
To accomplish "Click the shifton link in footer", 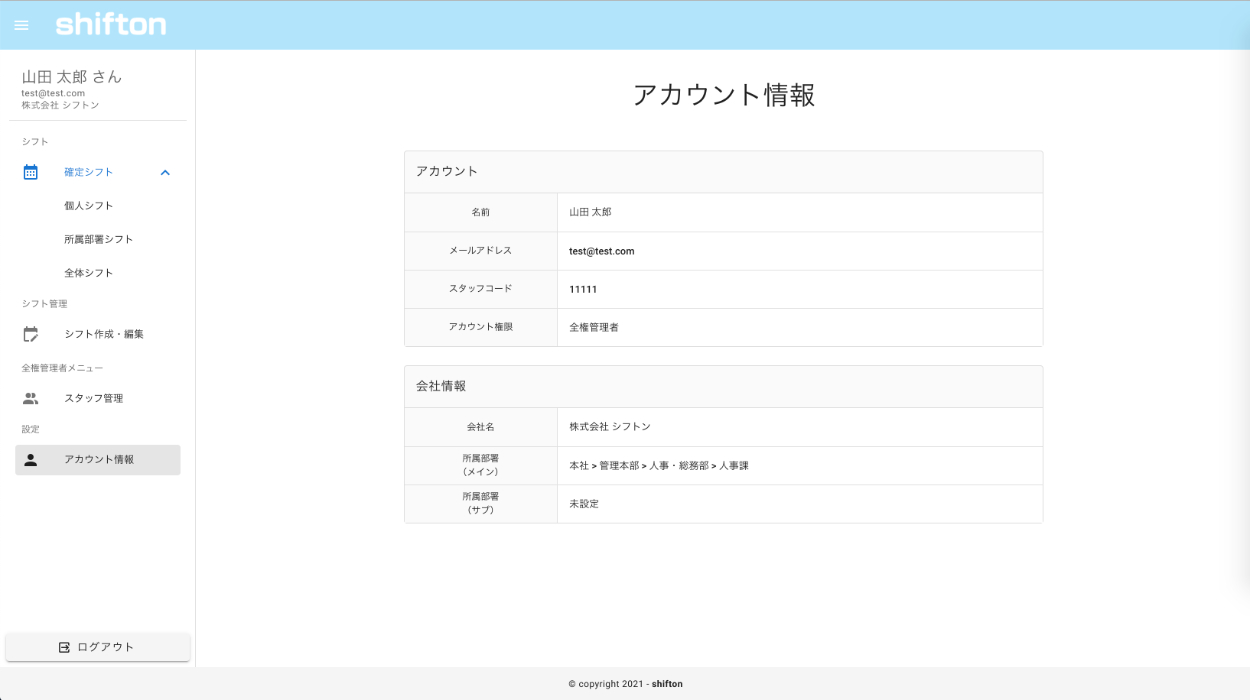I will pyautogui.click(x=667, y=684).
